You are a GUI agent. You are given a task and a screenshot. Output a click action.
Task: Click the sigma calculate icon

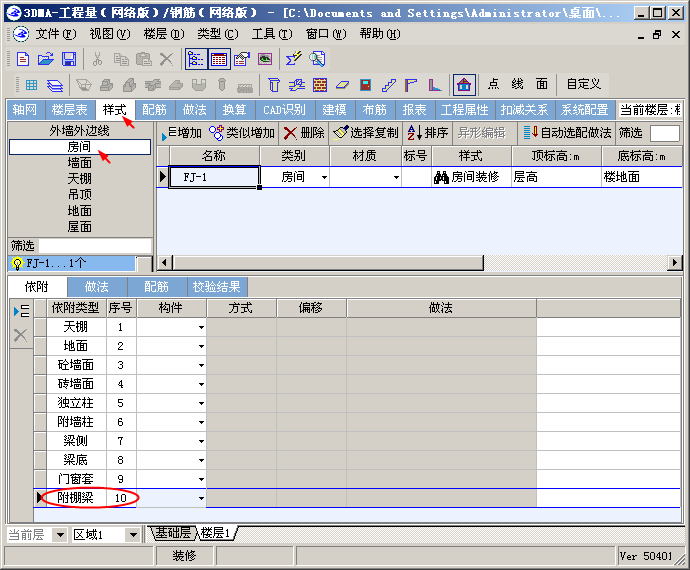[x=294, y=59]
